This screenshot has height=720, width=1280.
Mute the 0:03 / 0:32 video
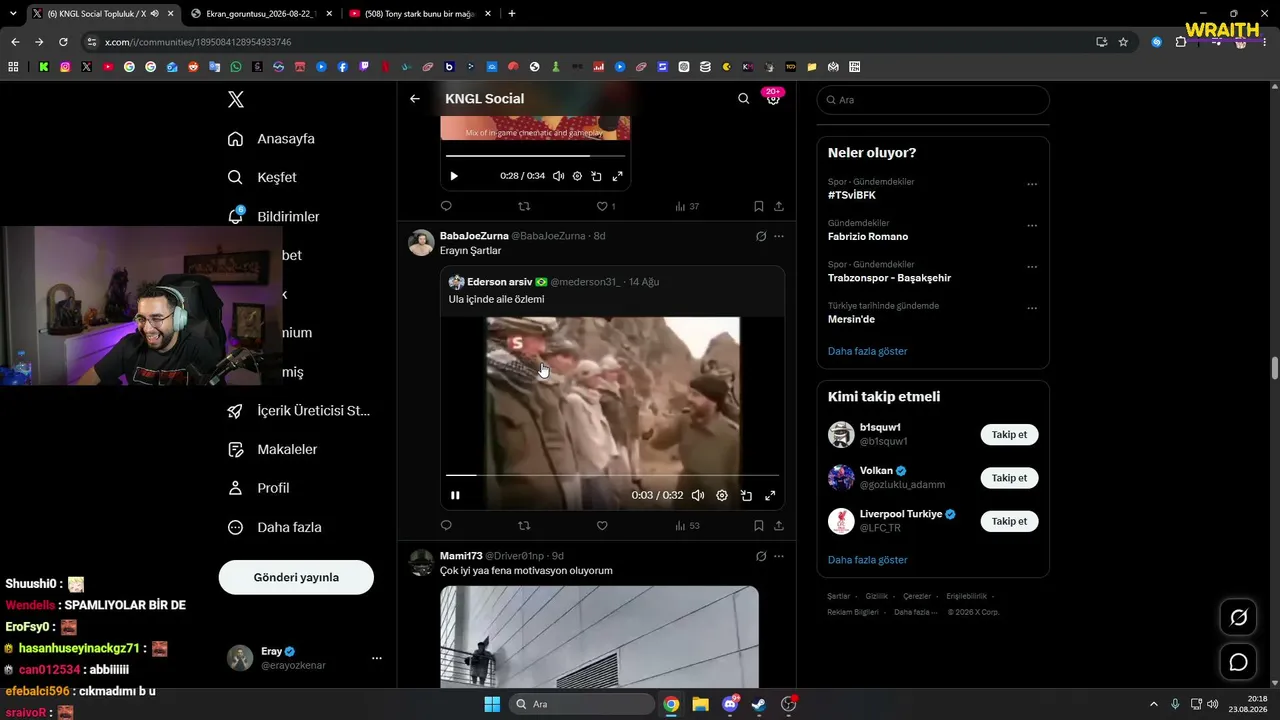coord(698,495)
